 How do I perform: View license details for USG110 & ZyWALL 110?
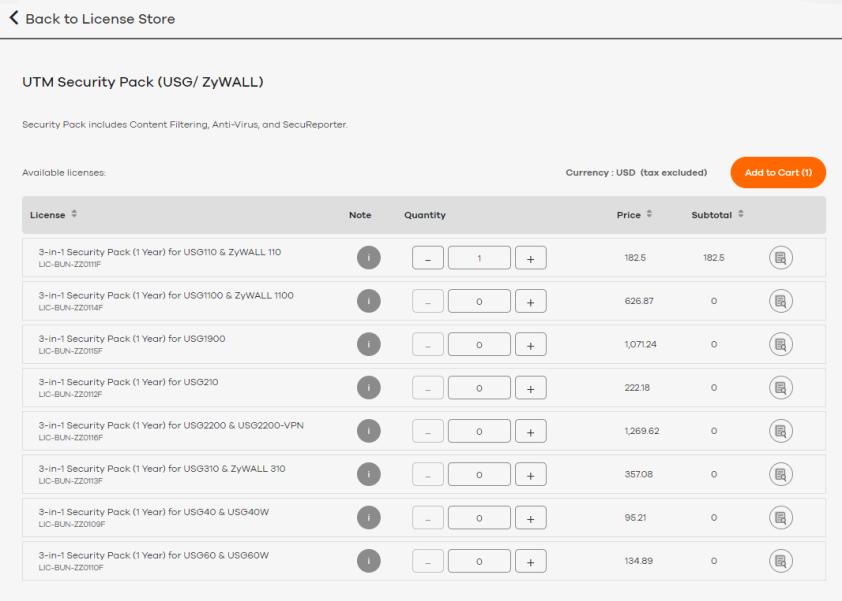pyautogui.click(x=781, y=258)
